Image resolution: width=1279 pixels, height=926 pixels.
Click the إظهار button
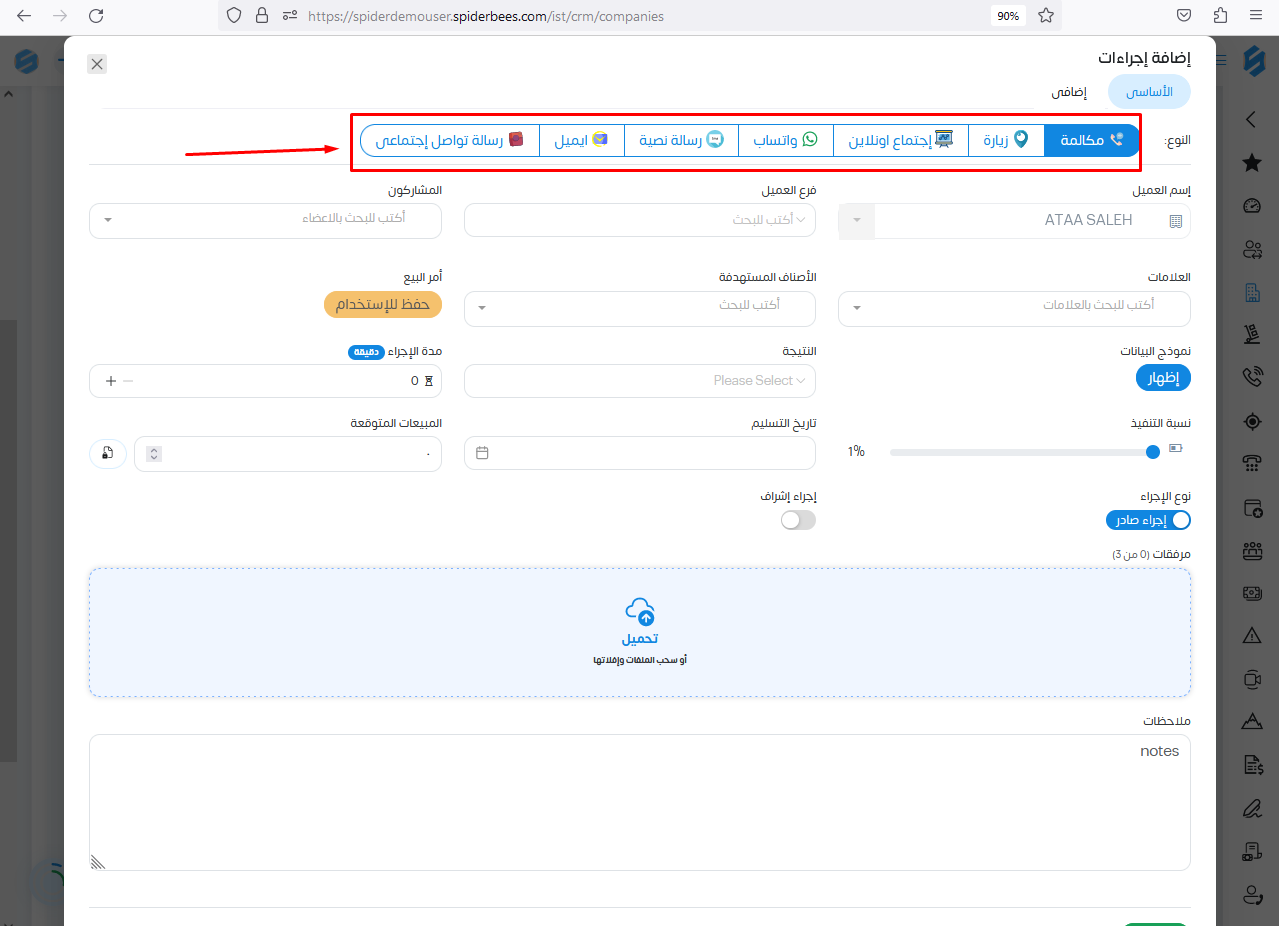pos(1163,378)
